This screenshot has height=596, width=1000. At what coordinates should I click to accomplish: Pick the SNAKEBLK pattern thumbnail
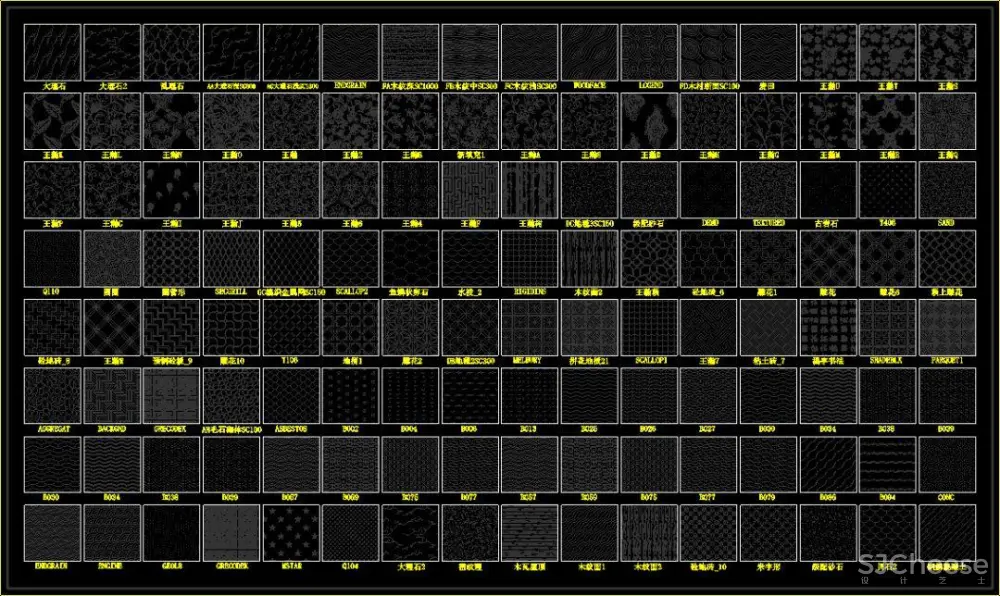[x=887, y=328]
